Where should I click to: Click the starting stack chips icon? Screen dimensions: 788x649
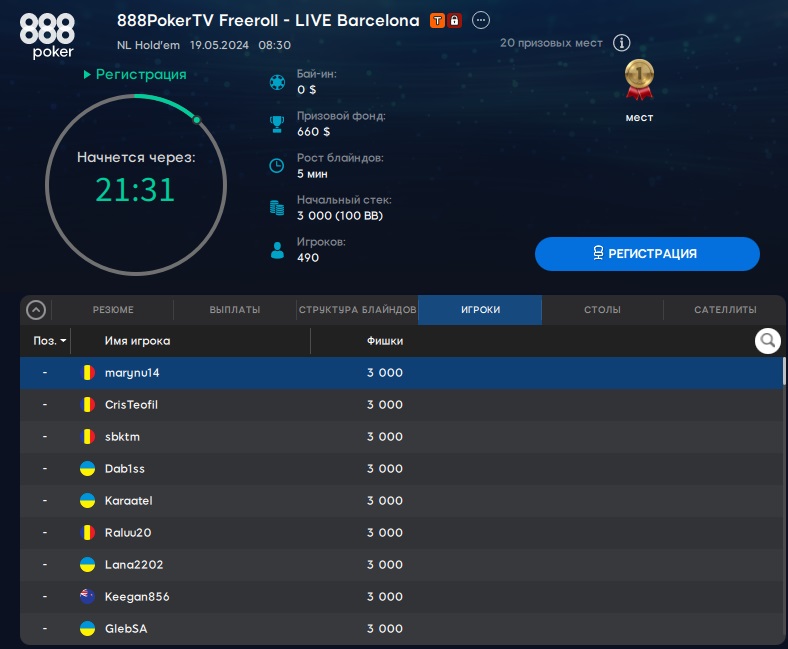(x=277, y=207)
